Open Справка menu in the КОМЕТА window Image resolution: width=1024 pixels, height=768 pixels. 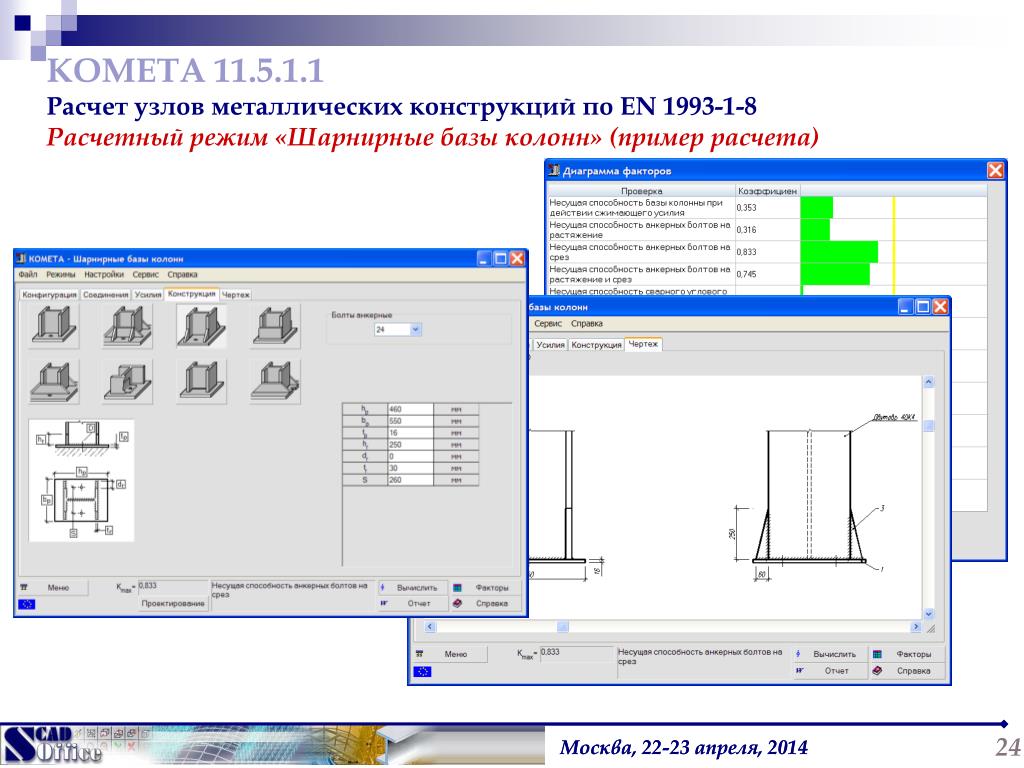(182, 274)
